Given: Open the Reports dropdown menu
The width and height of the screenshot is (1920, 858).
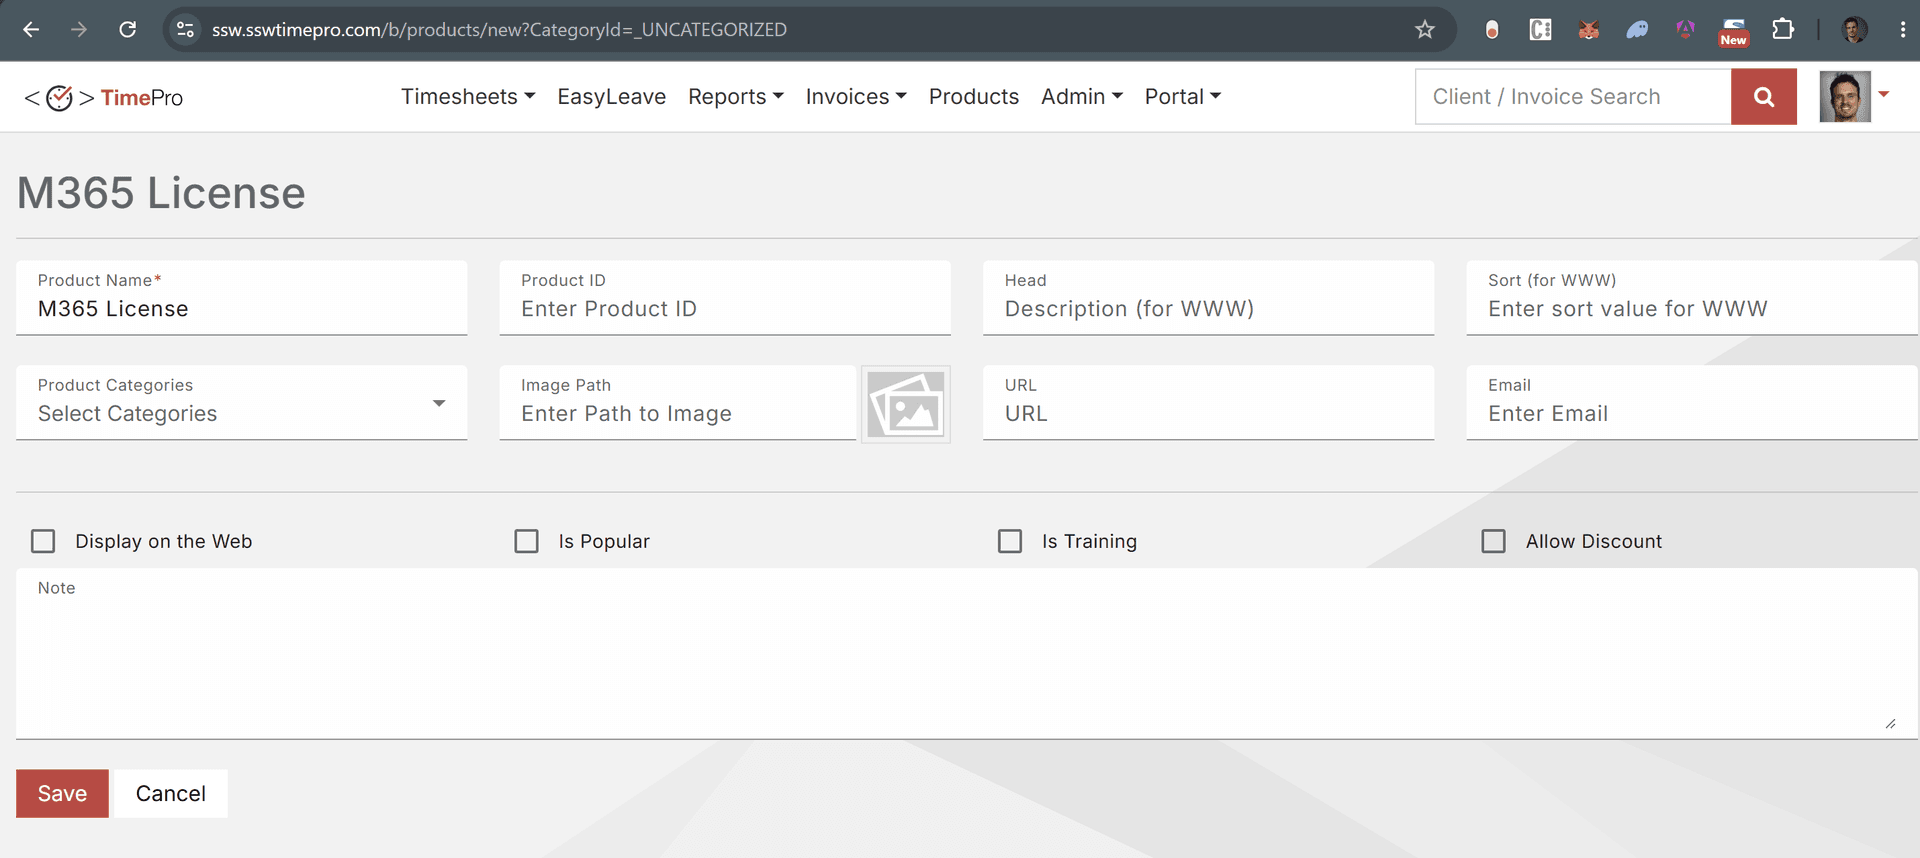Looking at the screenshot, I should [x=736, y=97].
